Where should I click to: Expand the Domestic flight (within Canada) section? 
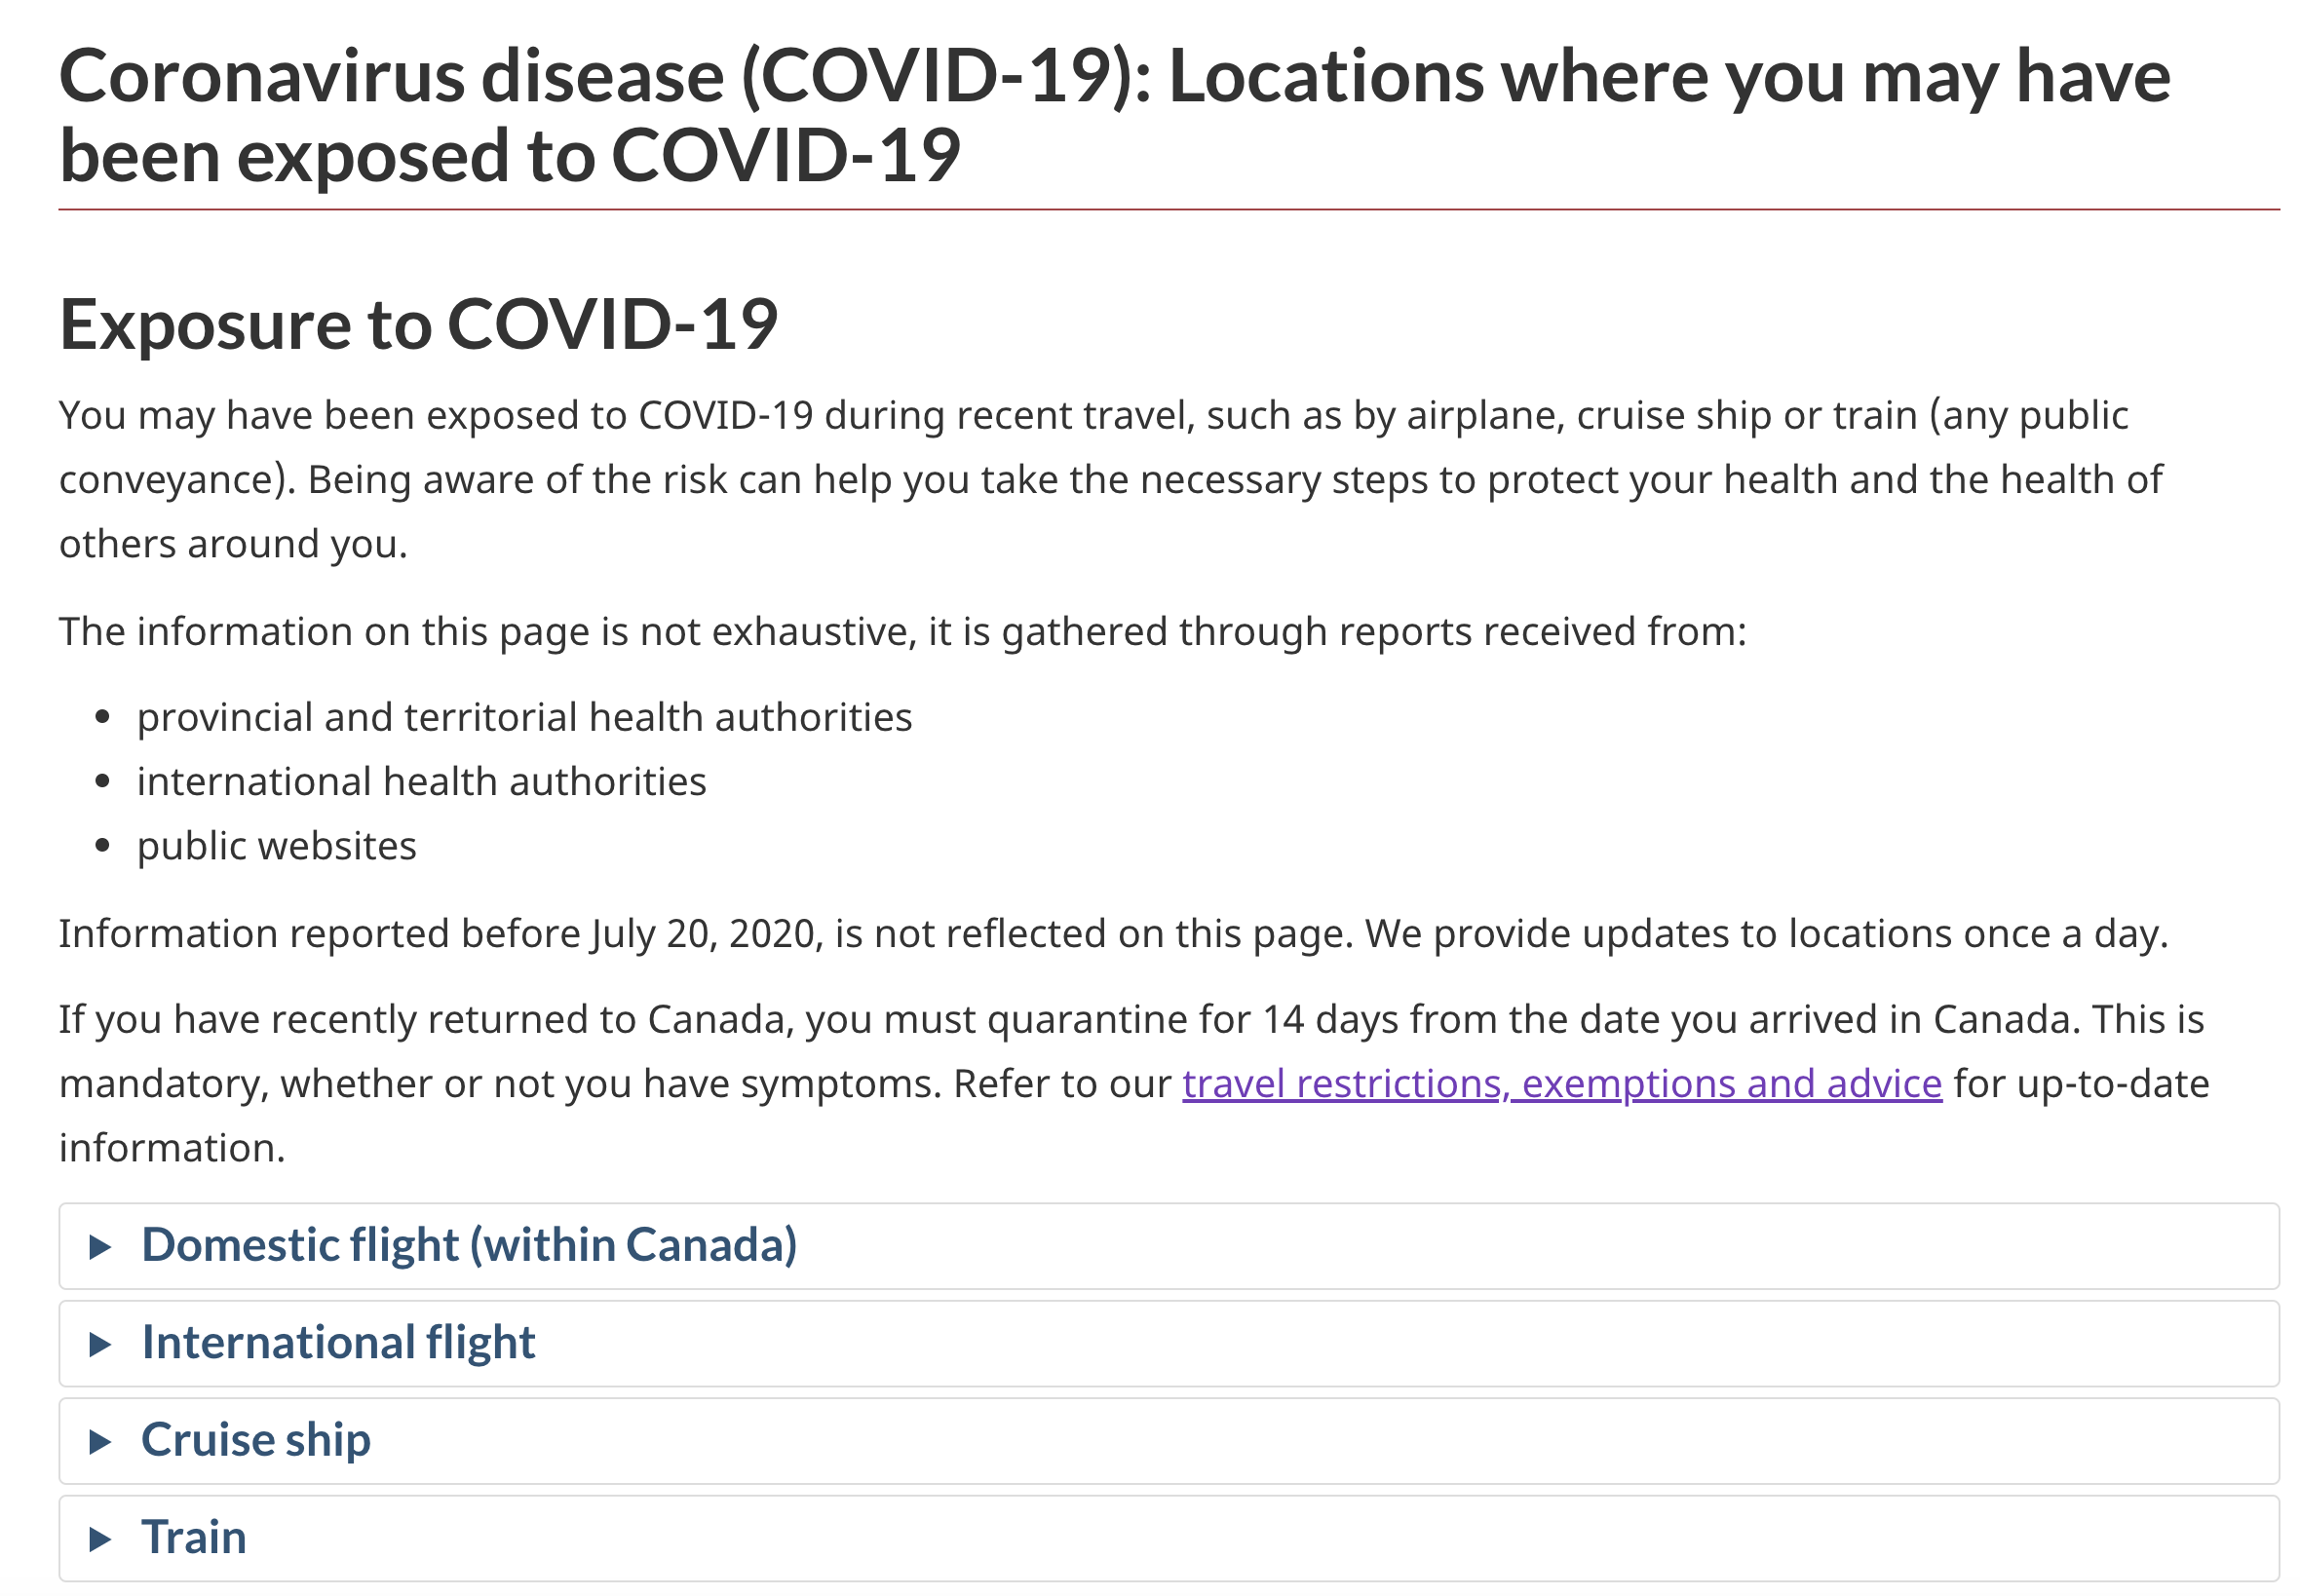point(469,1246)
